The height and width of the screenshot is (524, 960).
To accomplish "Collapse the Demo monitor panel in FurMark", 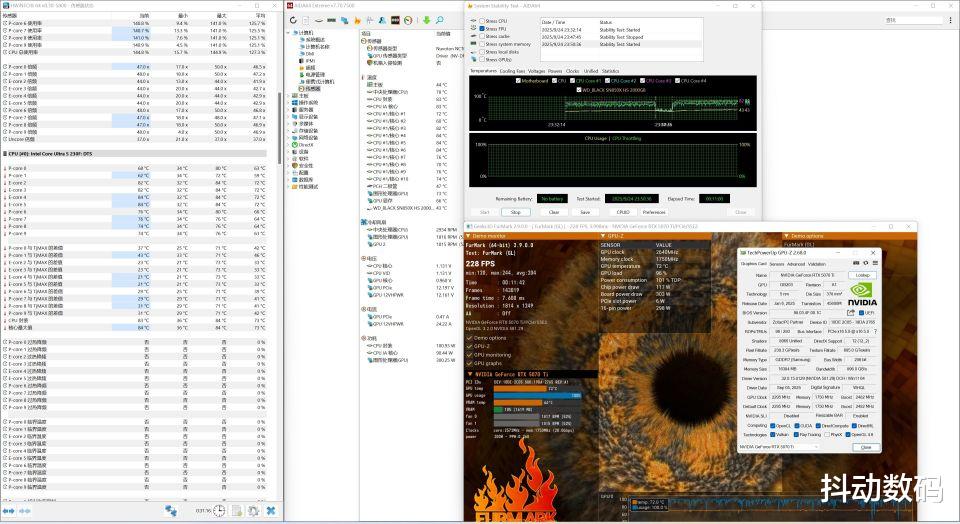I will 470,236.
